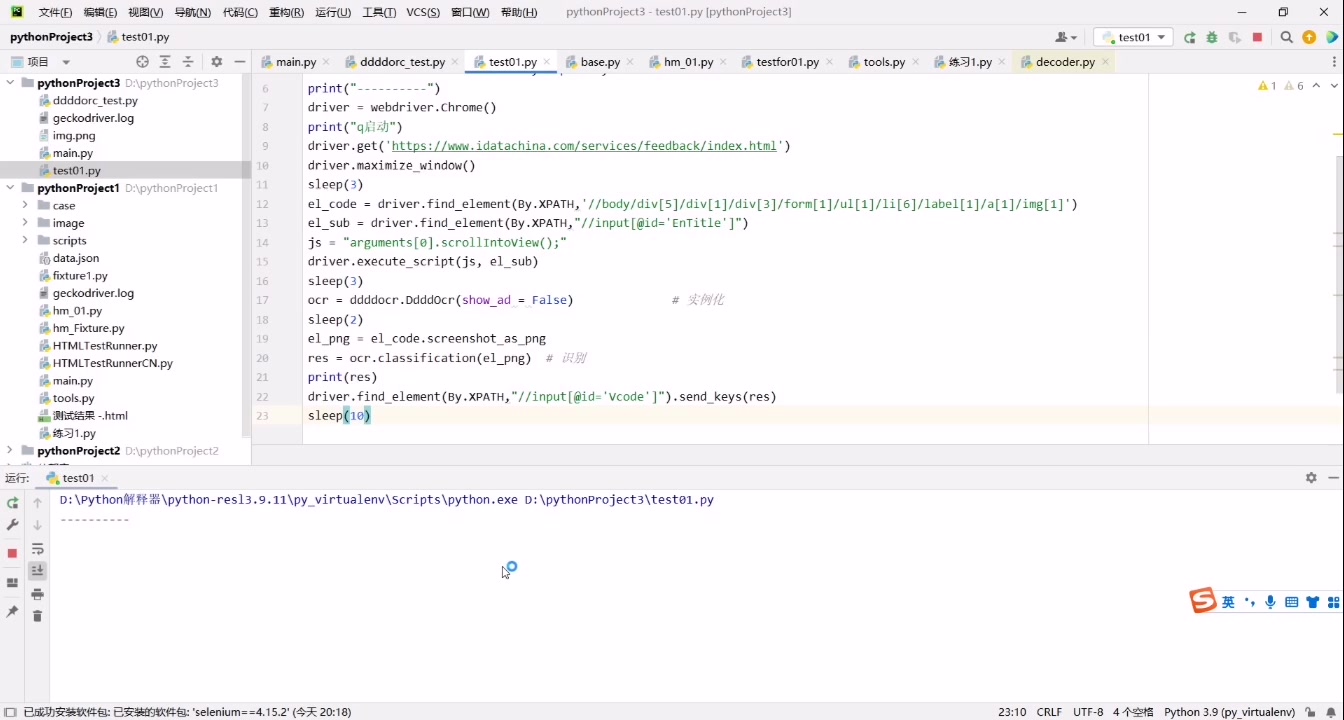Open the VCS(S) menu
Image resolution: width=1344 pixels, height=720 pixels.
423,12
